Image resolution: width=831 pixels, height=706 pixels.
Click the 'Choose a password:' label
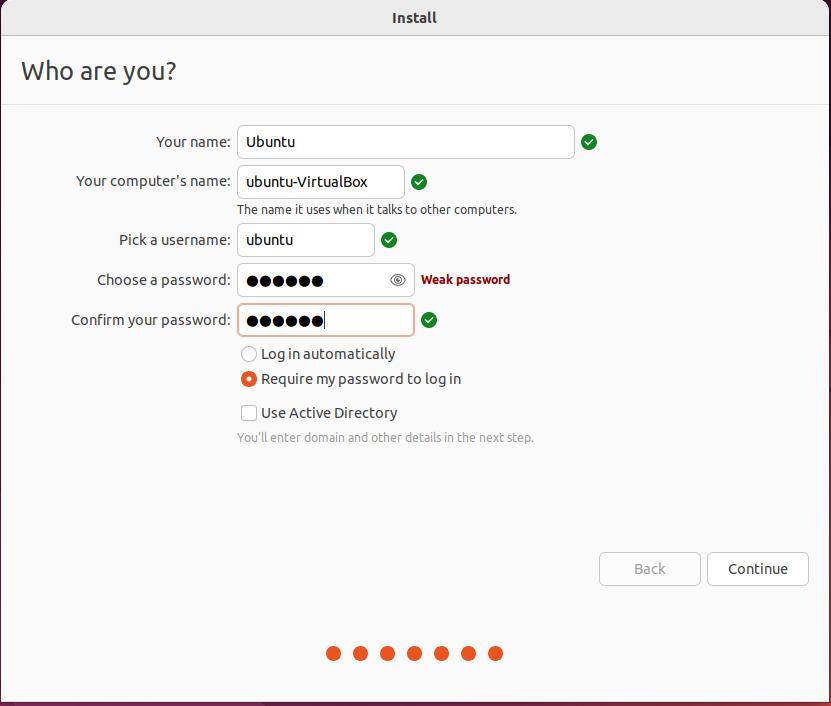(164, 280)
